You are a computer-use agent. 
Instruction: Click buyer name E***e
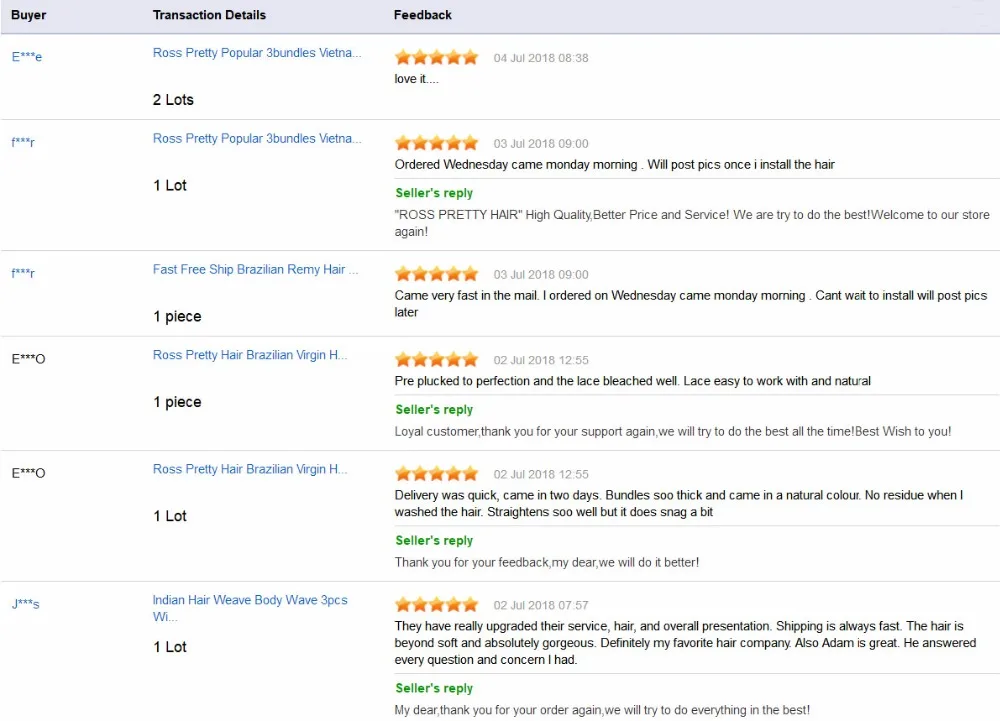(26, 57)
